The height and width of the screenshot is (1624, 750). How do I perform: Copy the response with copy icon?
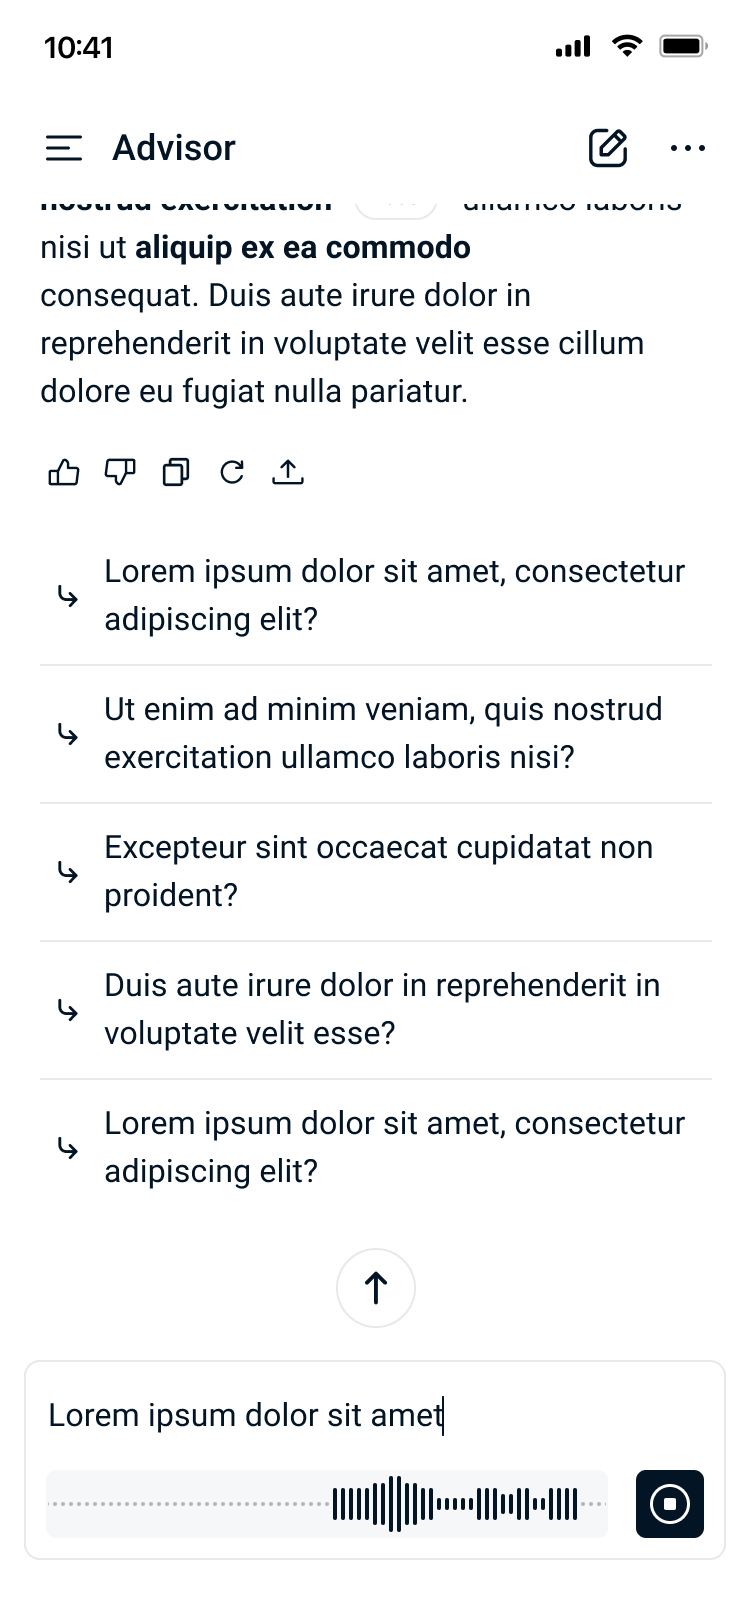point(176,472)
